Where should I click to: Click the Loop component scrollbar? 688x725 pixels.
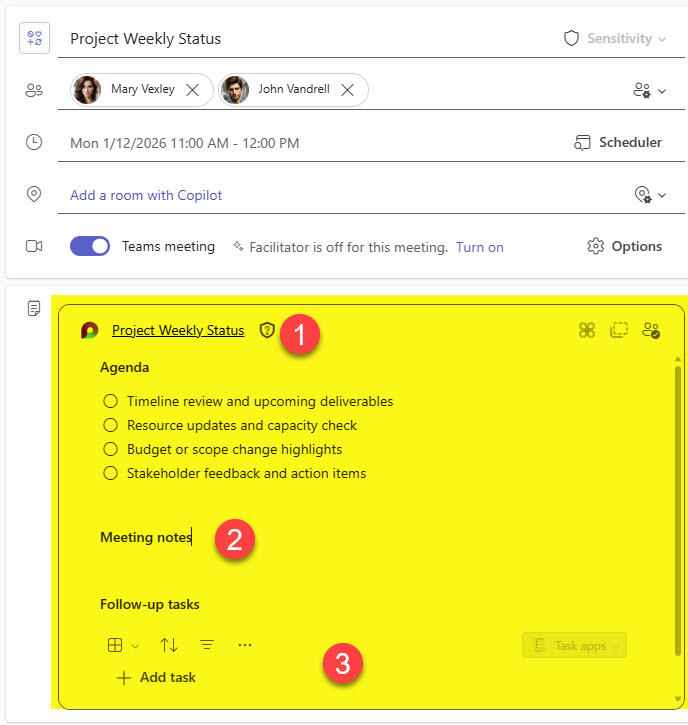click(678, 511)
